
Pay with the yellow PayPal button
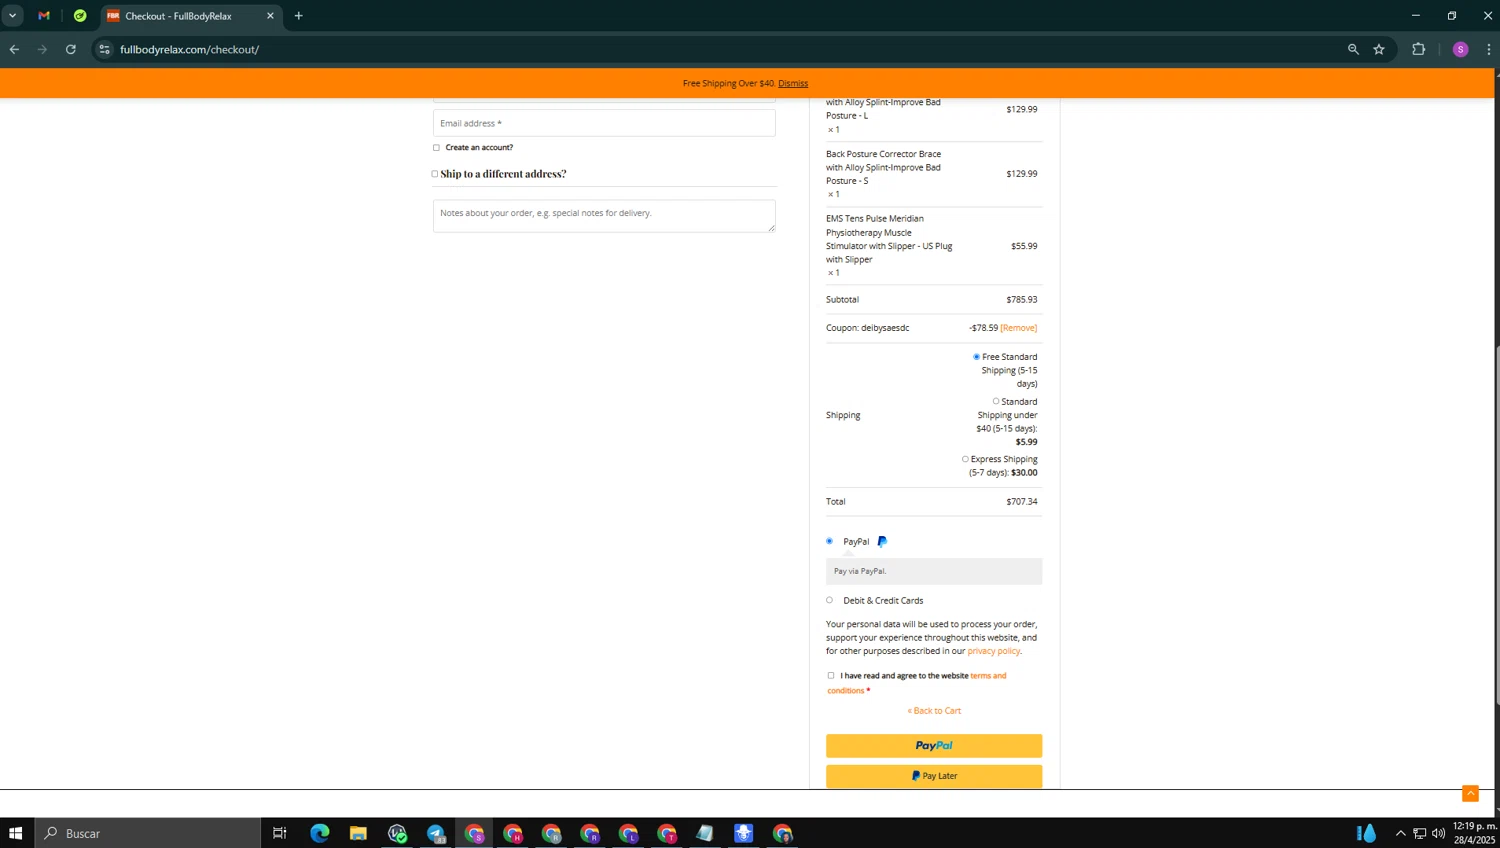pyautogui.click(x=934, y=746)
